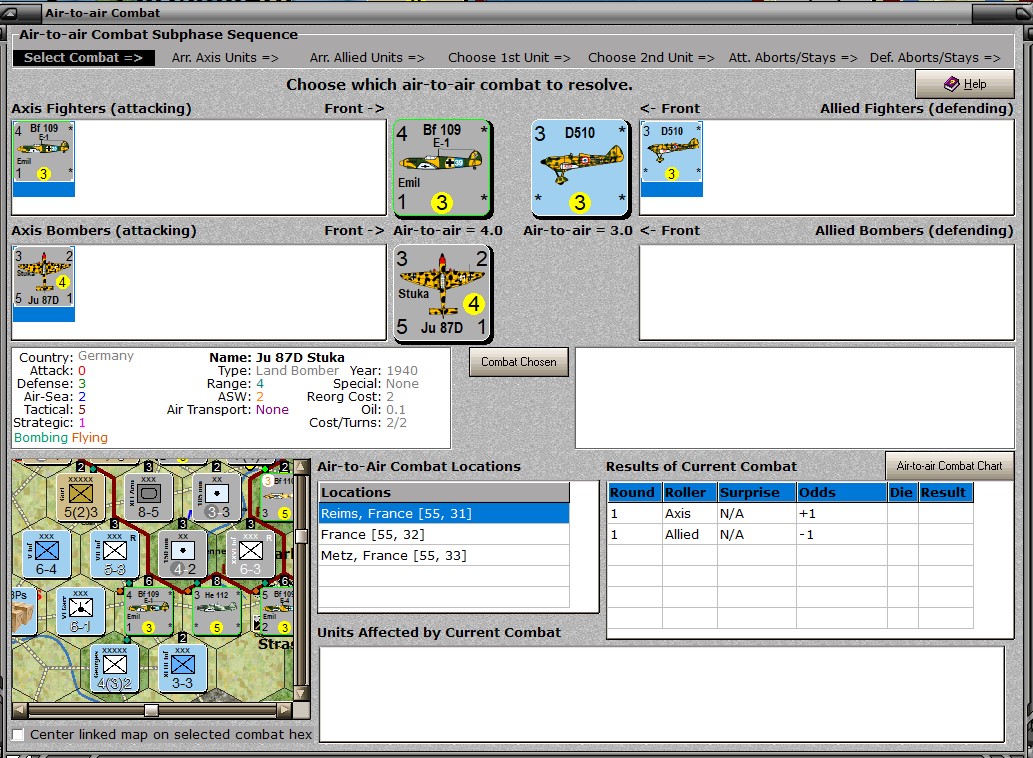1033x758 pixels.
Task: Select the Select Combat subphase step
Action: pyautogui.click(x=84, y=58)
